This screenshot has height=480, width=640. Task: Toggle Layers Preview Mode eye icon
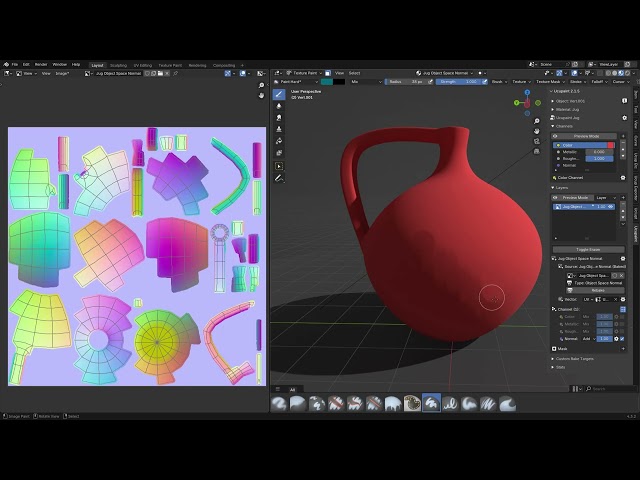click(x=555, y=198)
